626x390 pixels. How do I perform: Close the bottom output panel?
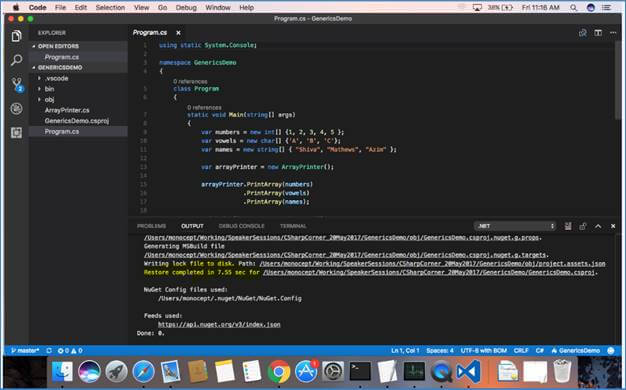point(613,226)
